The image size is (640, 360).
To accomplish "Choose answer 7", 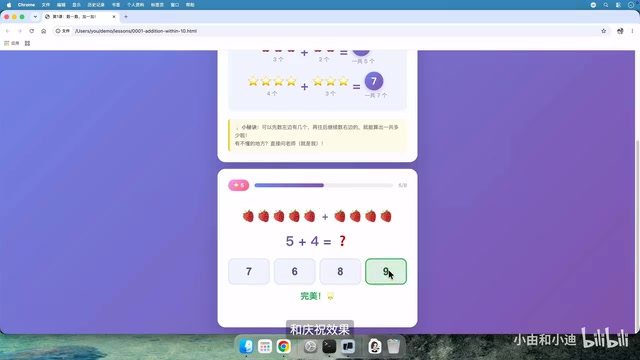I will tap(249, 271).
